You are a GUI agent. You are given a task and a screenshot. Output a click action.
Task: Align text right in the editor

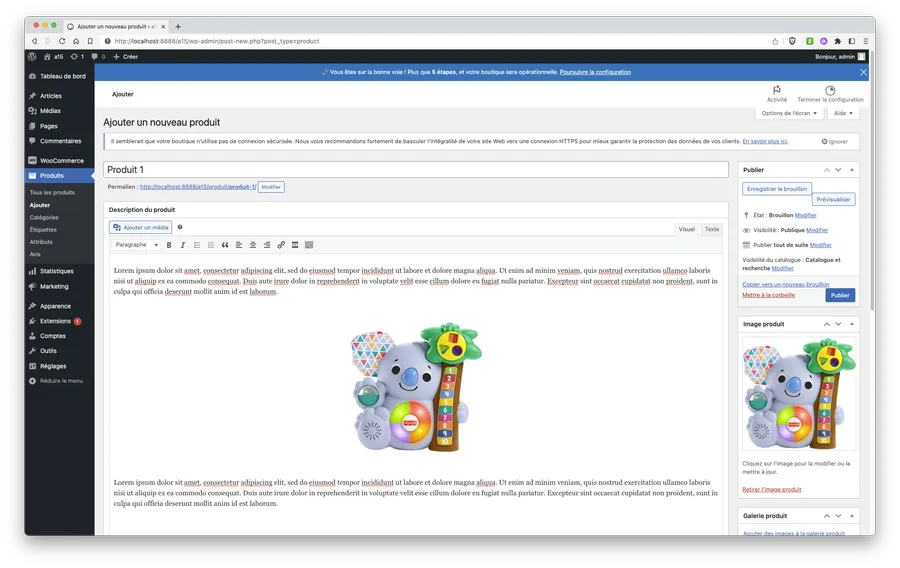(x=267, y=245)
